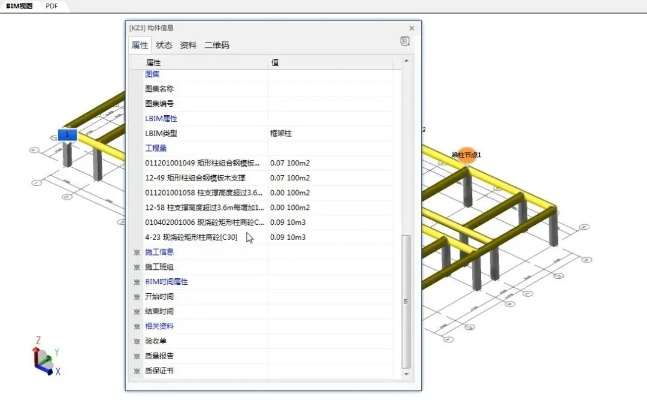Select the blue "1" tag on the model
The height and width of the screenshot is (400, 647).
pyautogui.click(x=68, y=133)
